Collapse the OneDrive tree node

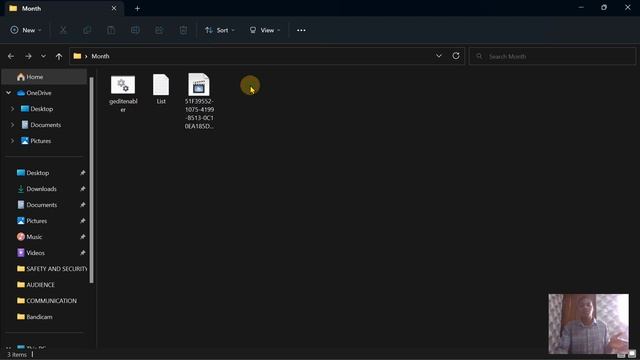coord(9,93)
